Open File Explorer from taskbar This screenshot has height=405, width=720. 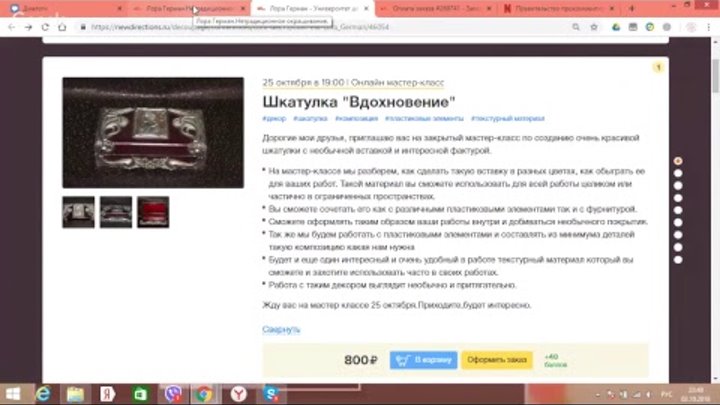click(75, 394)
